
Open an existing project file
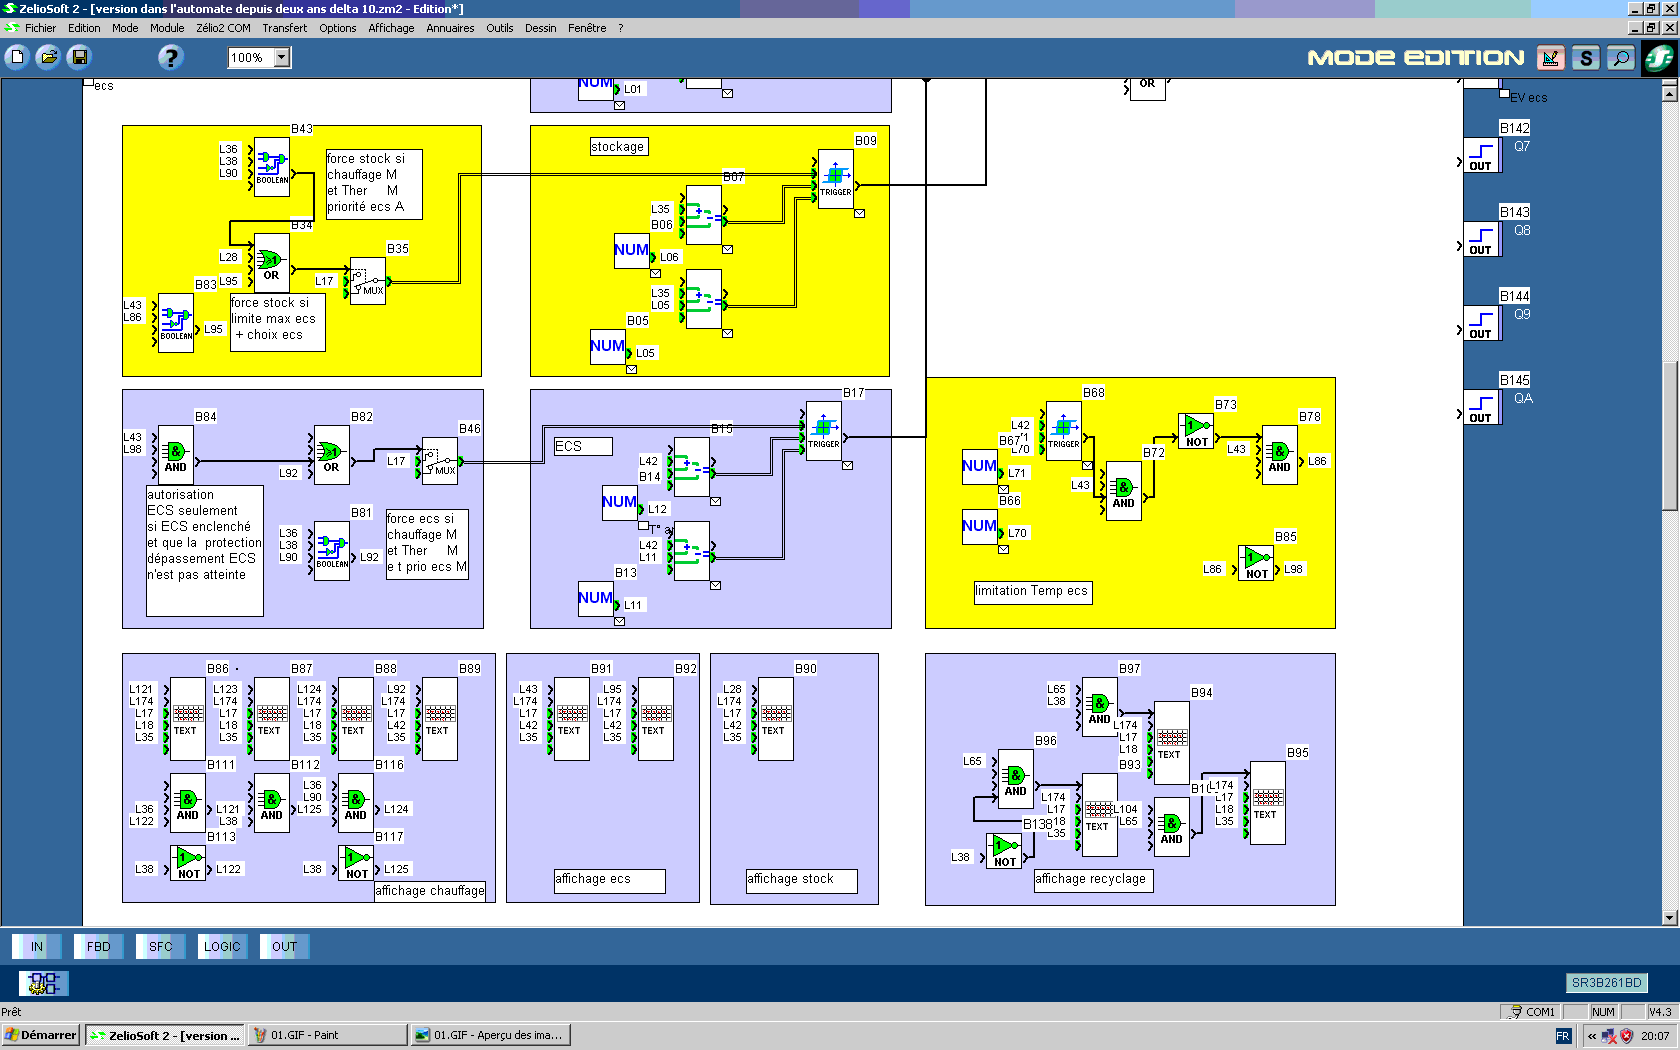pyautogui.click(x=48, y=57)
